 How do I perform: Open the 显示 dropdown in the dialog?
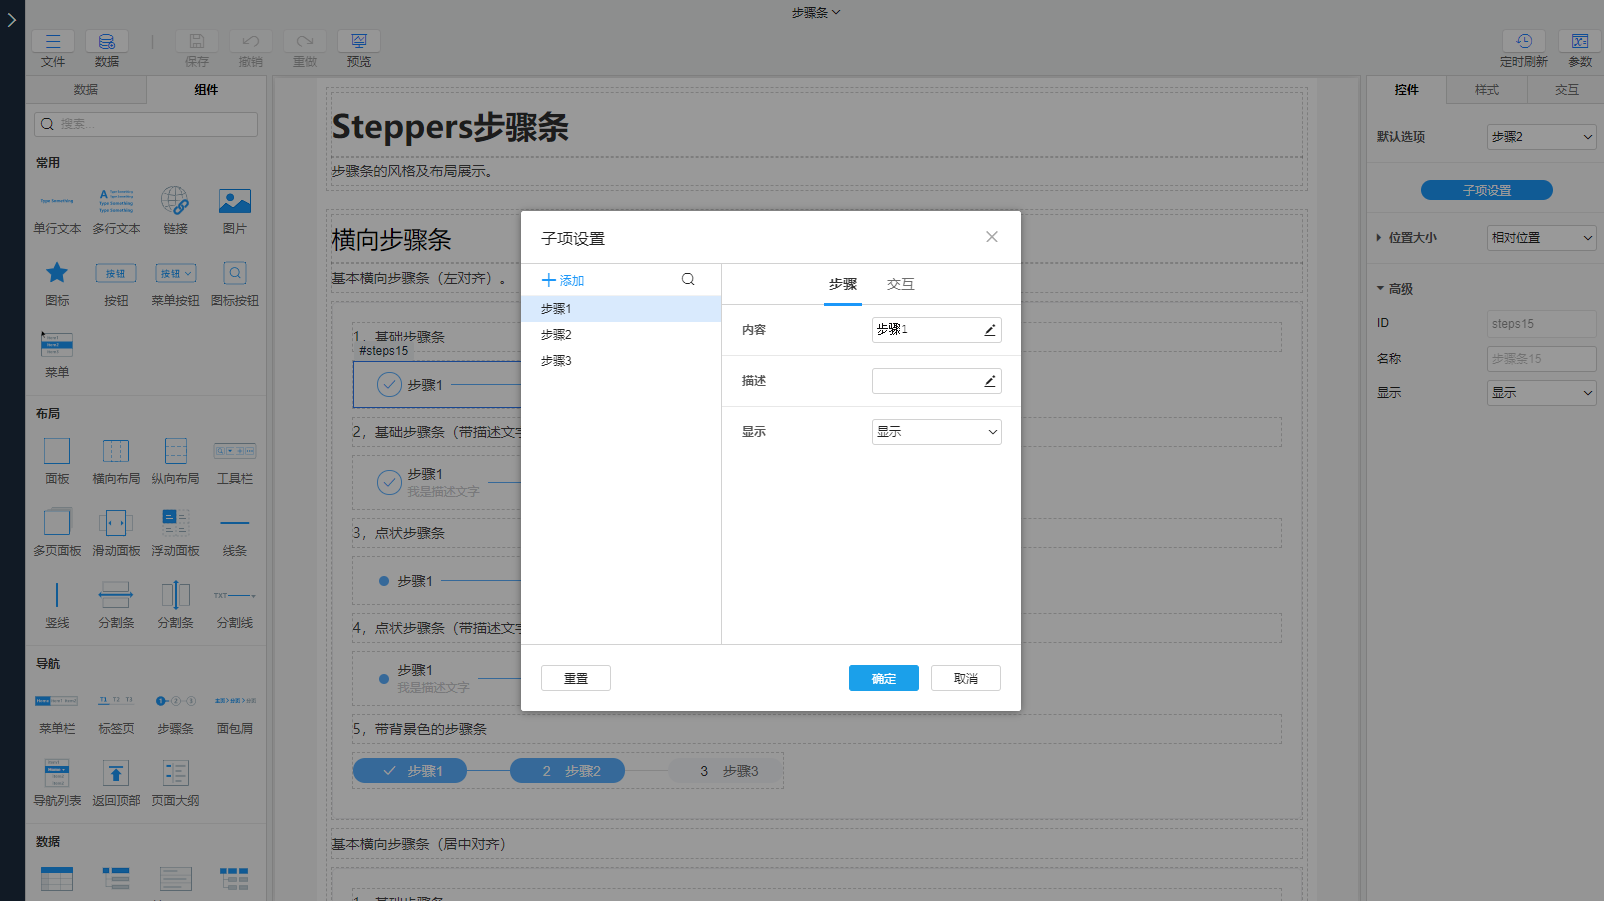click(935, 431)
